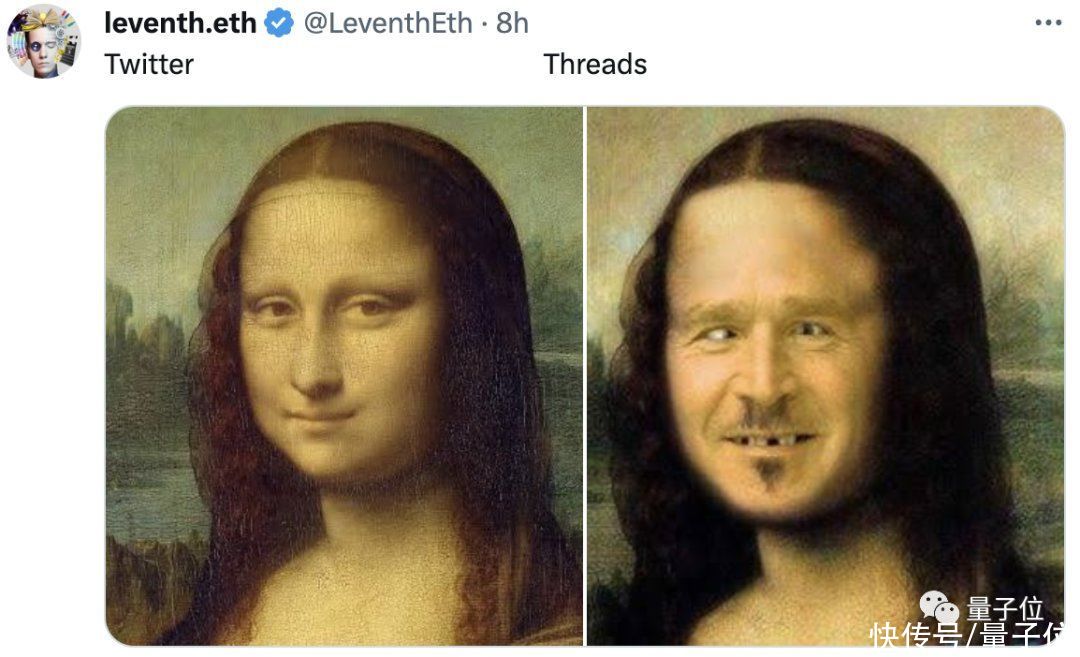Open the leventh.eth profile avatar
The height and width of the screenshot is (657, 1080).
click(x=44, y=41)
